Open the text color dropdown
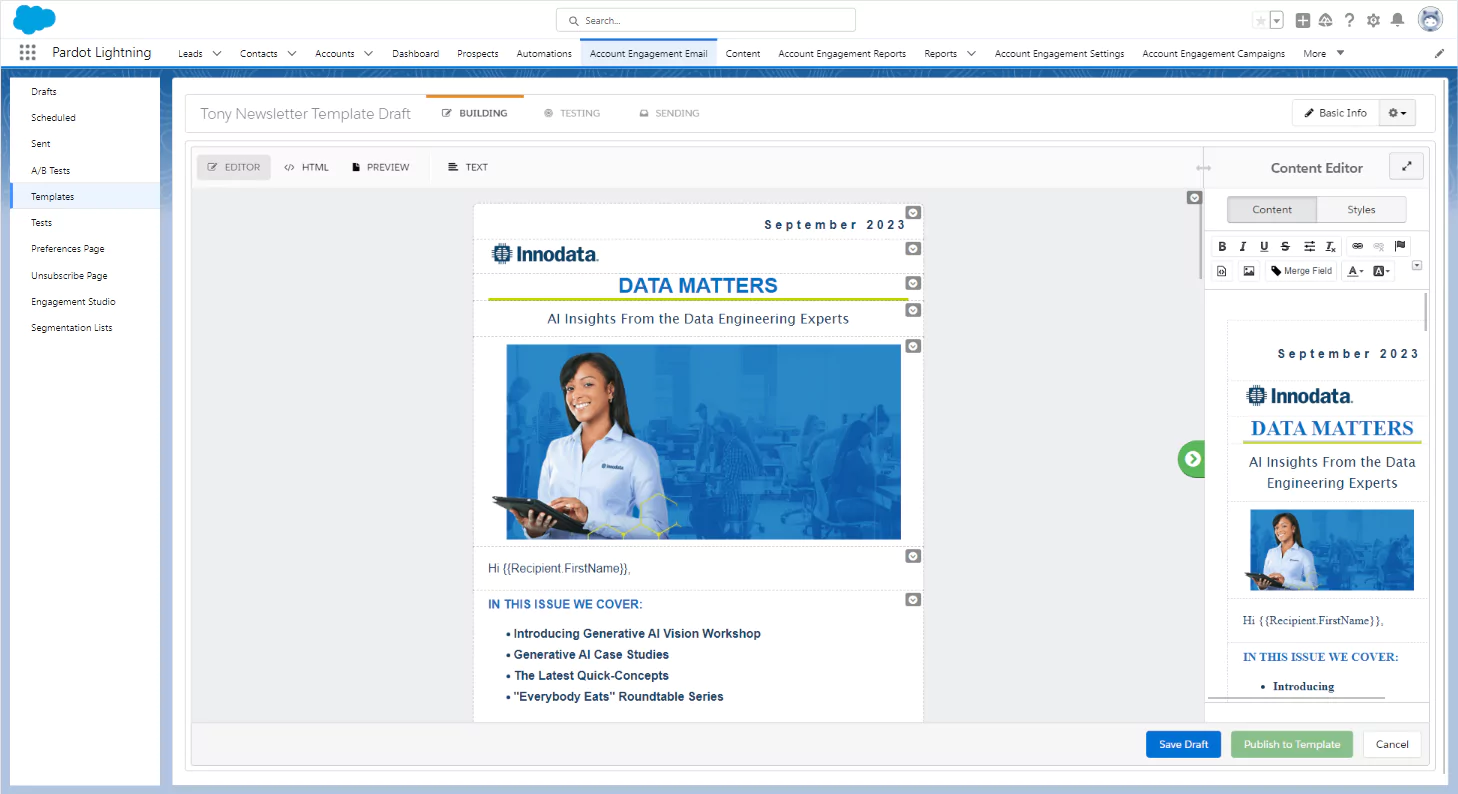This screenshot has width=1458, height=794. (1355, 271)
